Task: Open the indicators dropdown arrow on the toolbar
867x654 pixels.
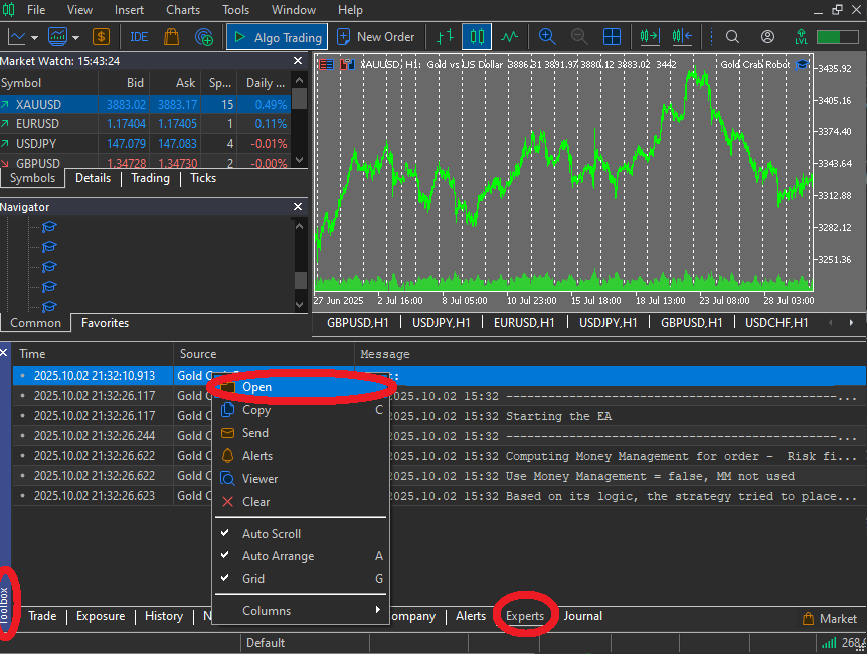Action: (x=75, y=37)
